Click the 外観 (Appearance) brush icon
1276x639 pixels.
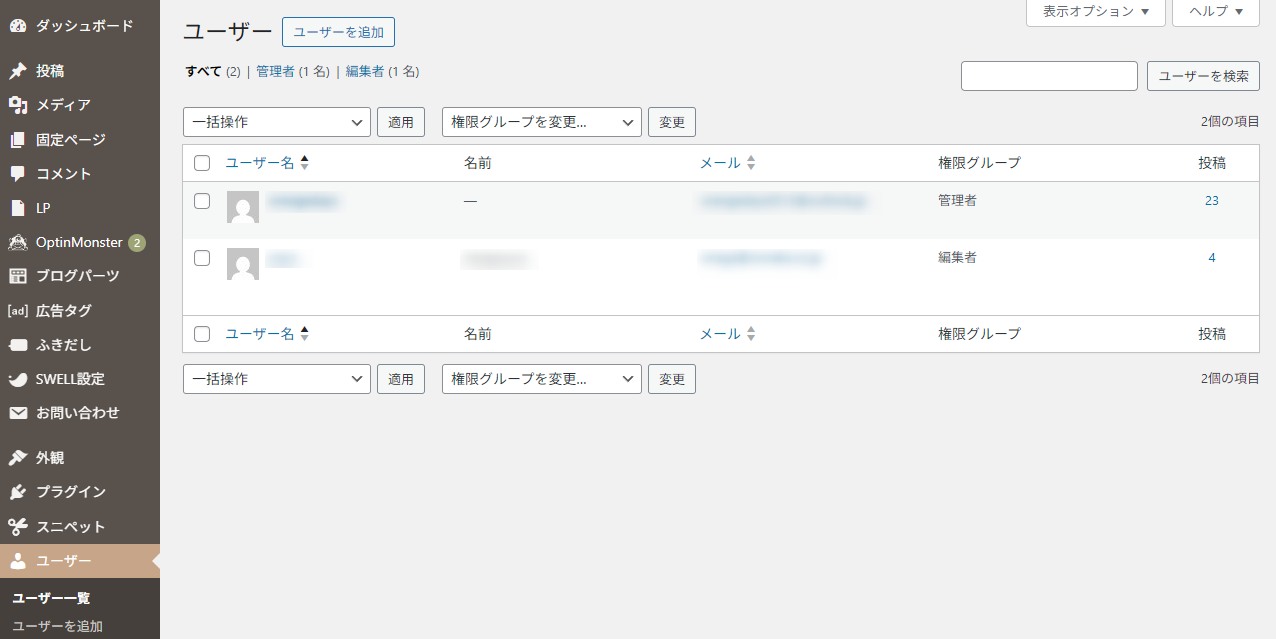click(17, 457)
